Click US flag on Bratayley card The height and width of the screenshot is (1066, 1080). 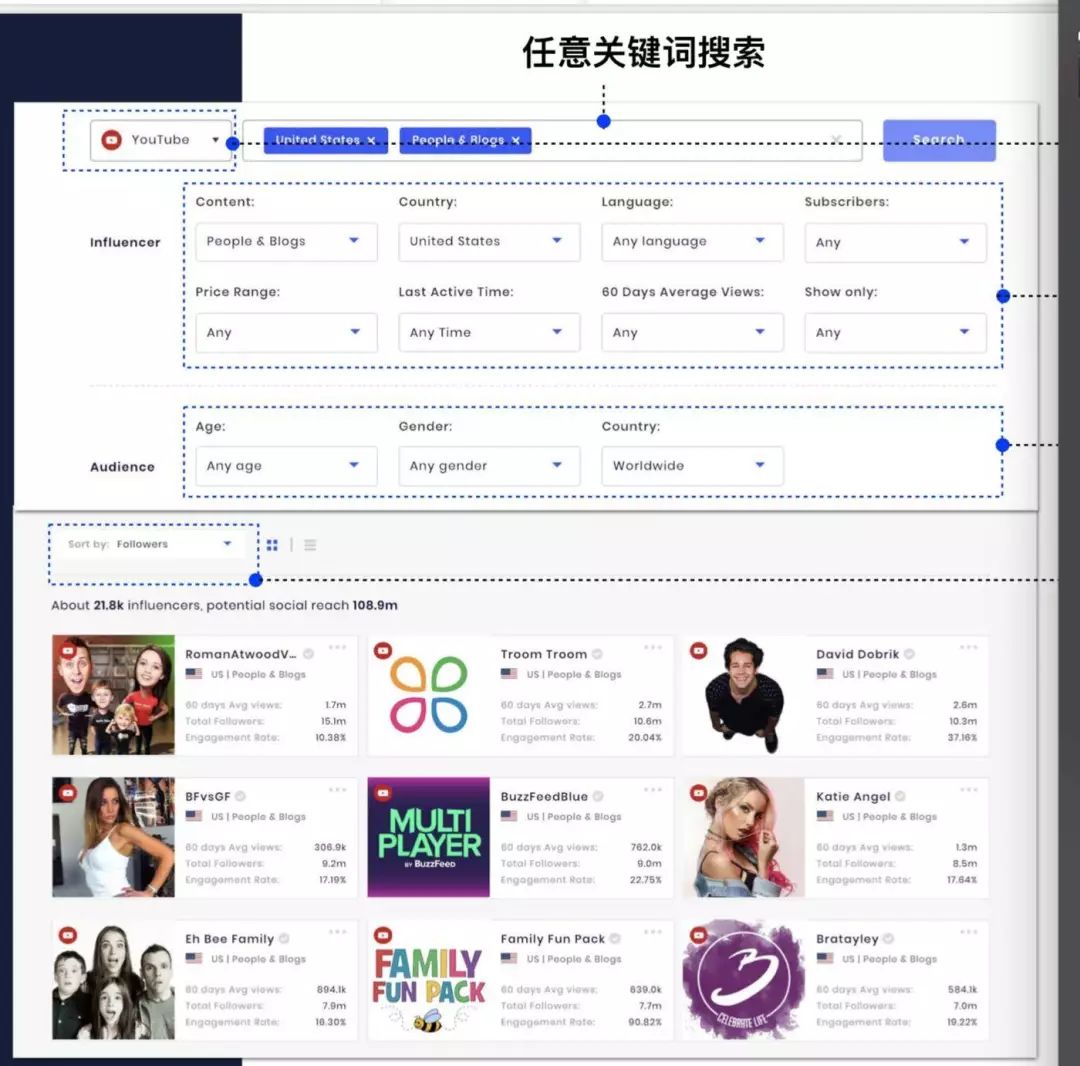pos(824,959)
